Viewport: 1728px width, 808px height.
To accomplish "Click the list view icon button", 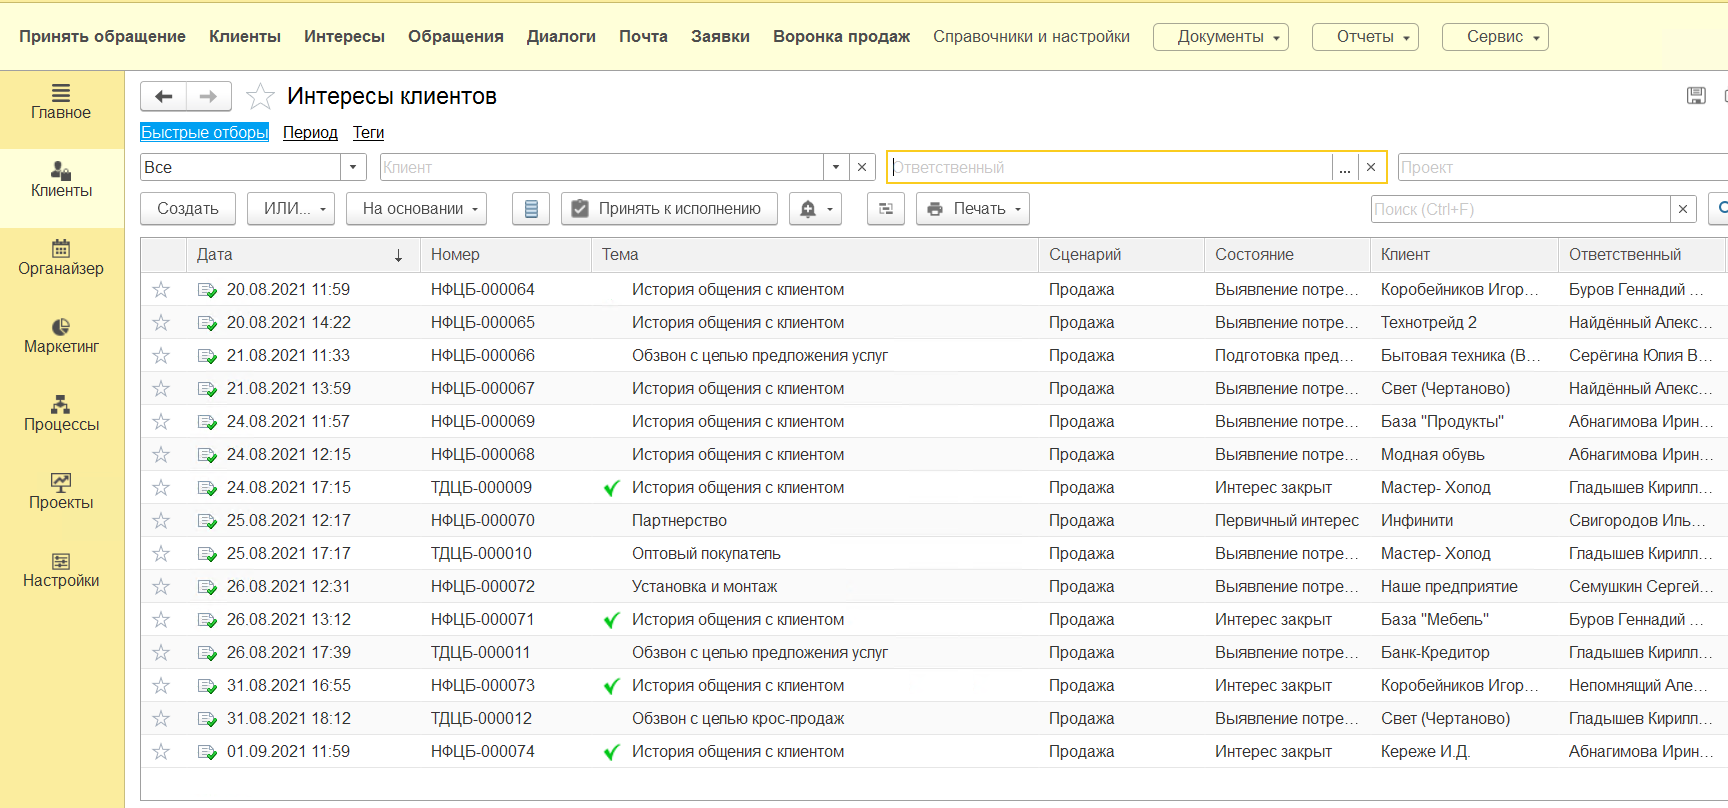I will point(531,209).
